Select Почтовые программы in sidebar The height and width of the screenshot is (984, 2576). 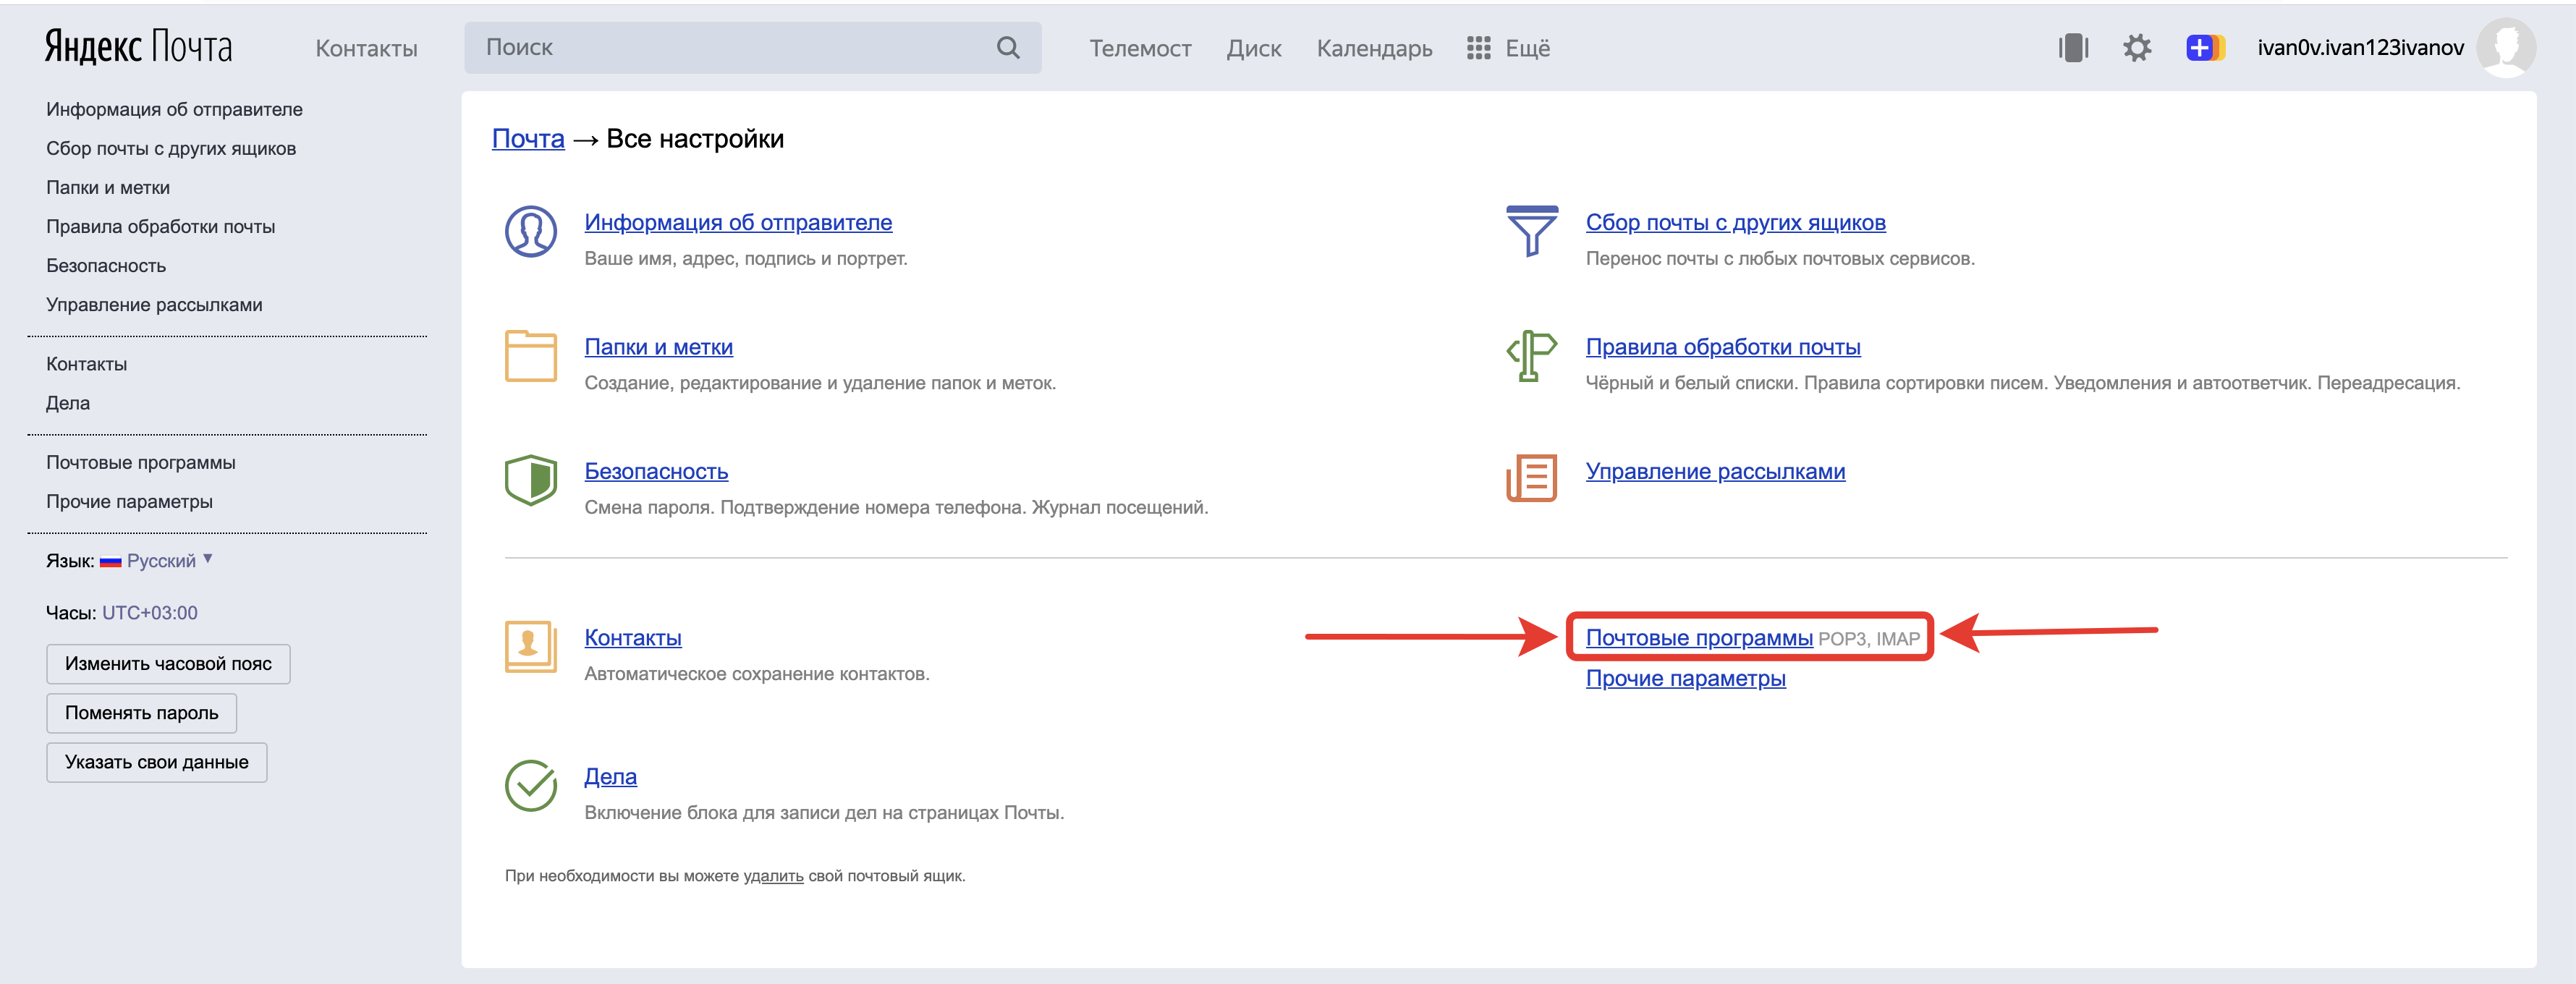(x=141, y=462)
